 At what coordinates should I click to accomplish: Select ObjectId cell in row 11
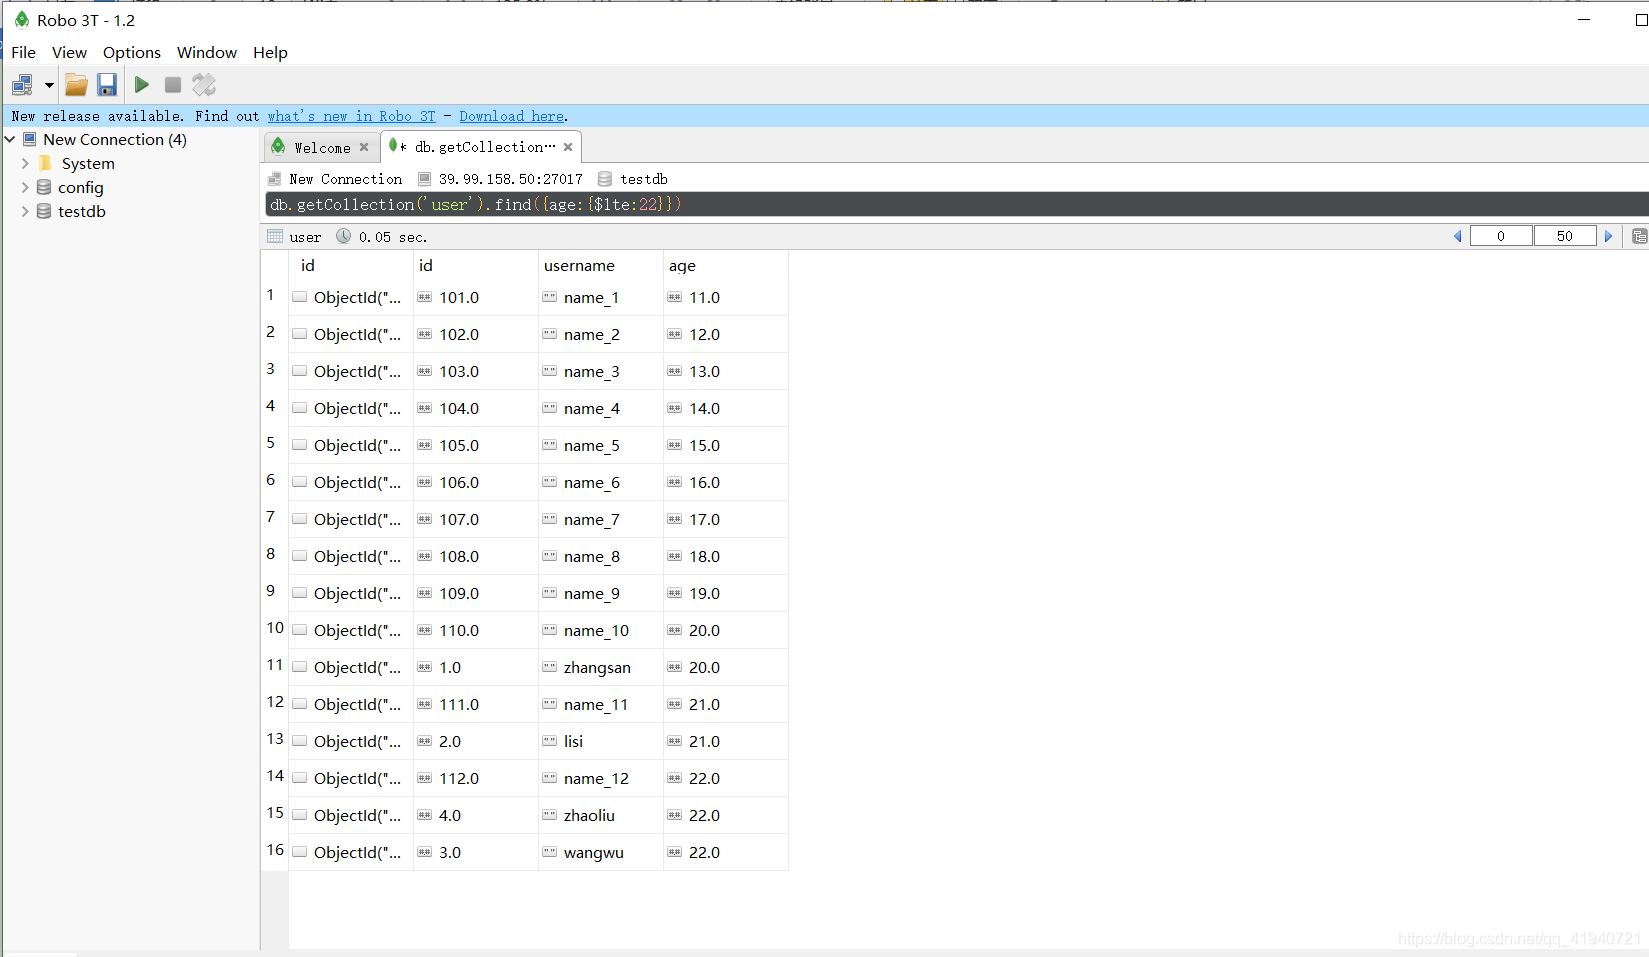(x=350, y=667)
